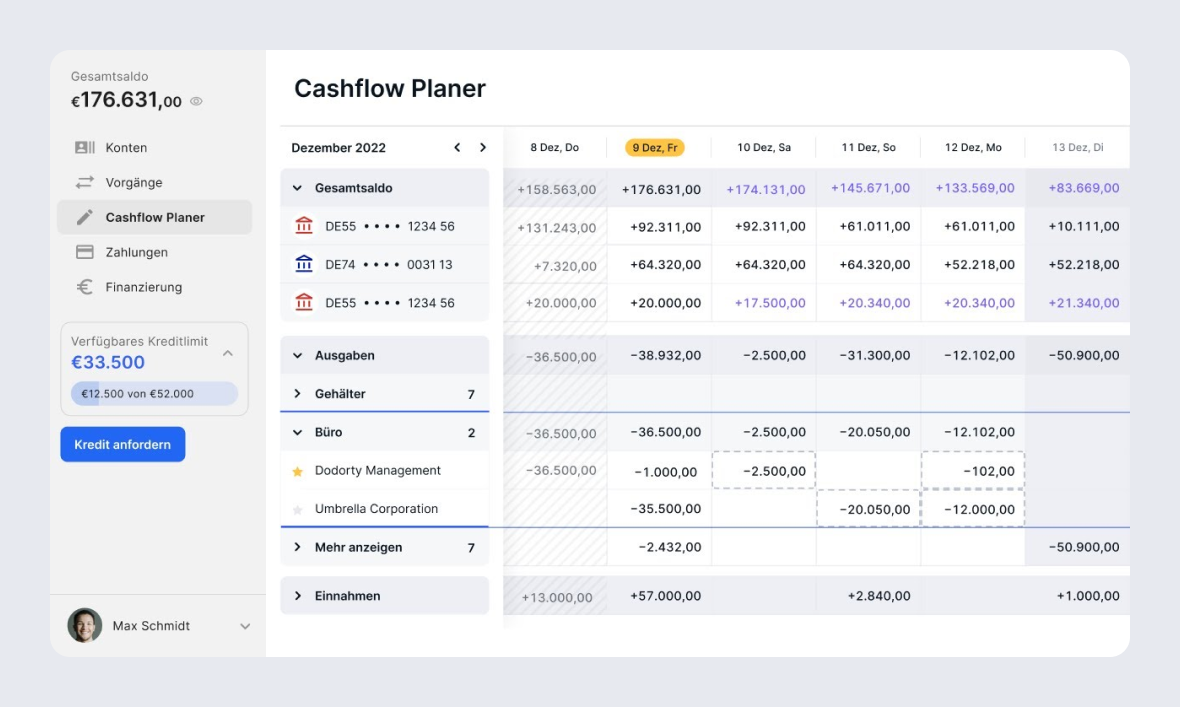
Task: Click the bank icon of the last DE55 account
Action: point(305,302)
